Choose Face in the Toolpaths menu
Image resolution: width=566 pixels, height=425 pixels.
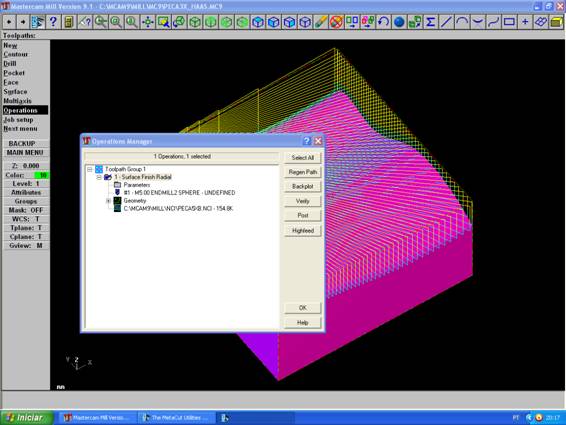(11, 82)
